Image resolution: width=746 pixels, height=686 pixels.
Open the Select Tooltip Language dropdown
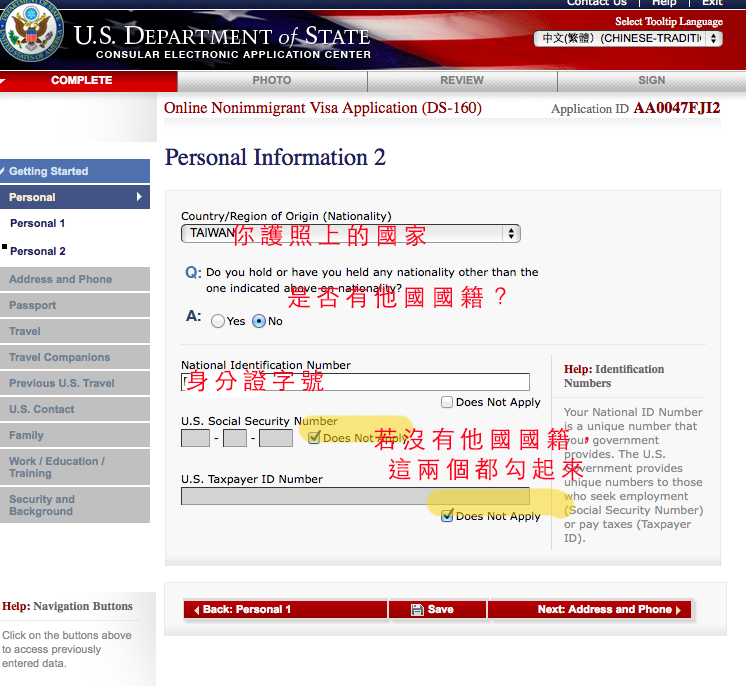click(628, 38)
